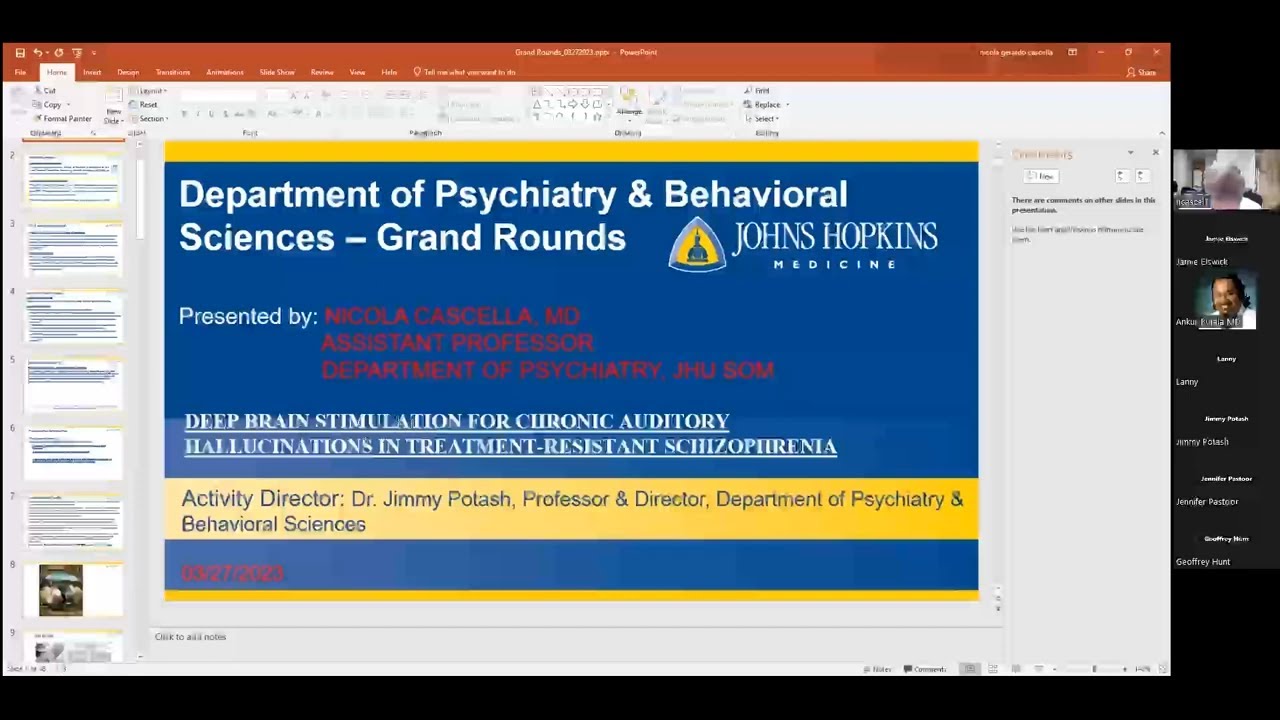Expand the Replace dropdown arrow
Viewport: 1280px width, 720px height.
pos(787,105)
